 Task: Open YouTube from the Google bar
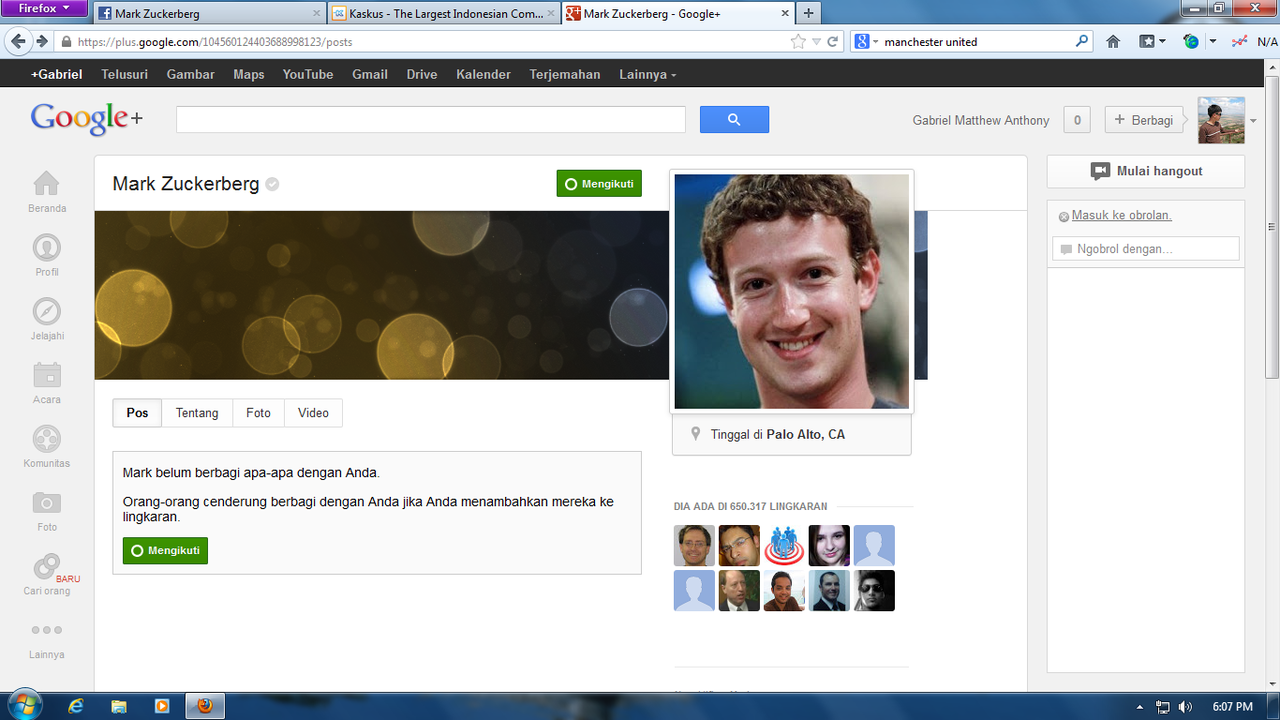tap(308, 74)
